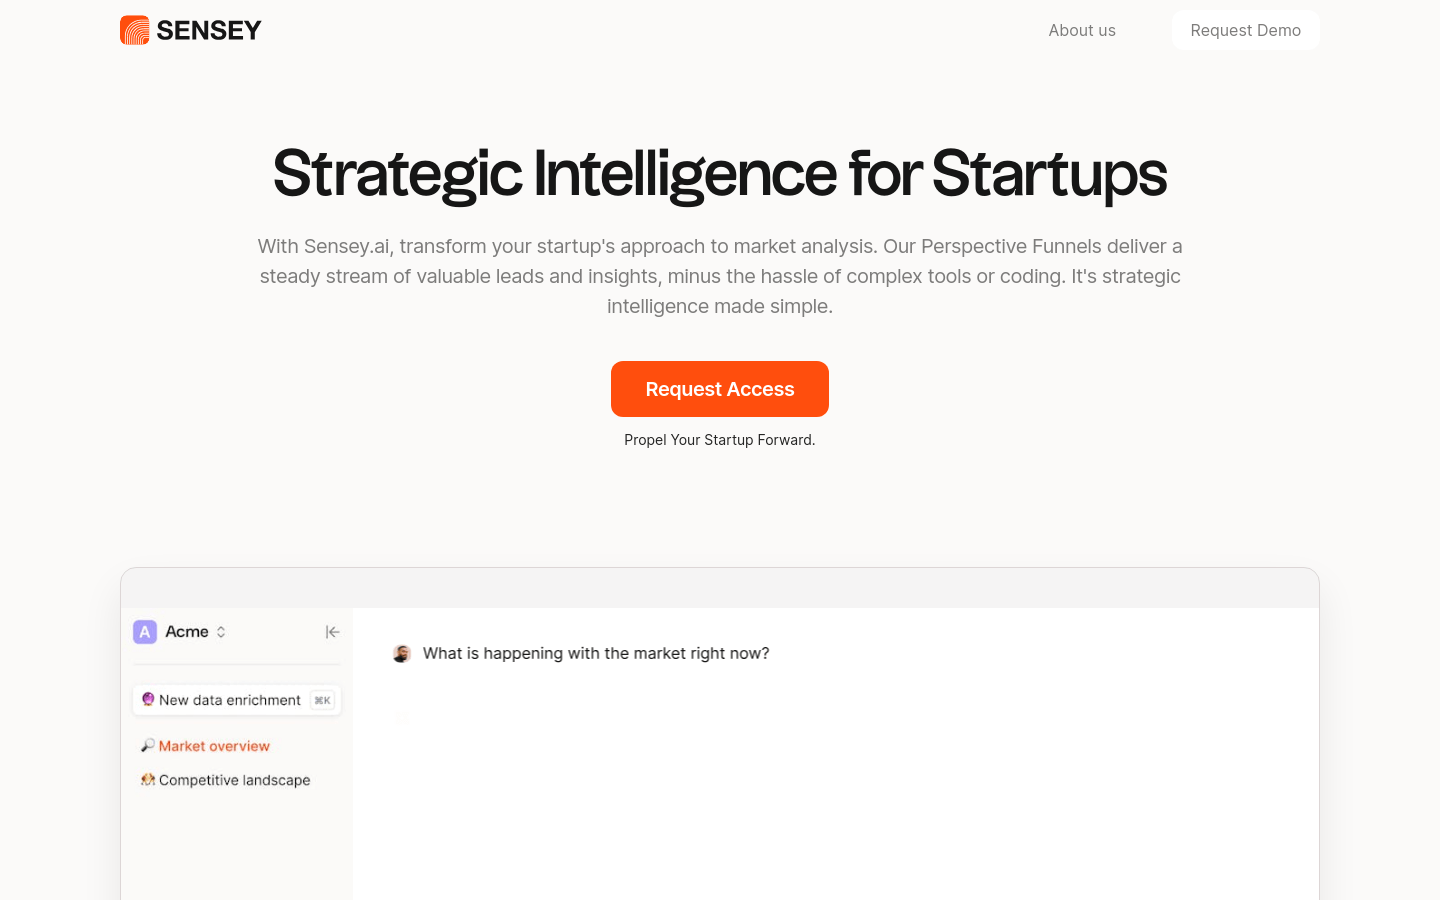Click the Propel Your Startup Forward text

pos(720,440)
